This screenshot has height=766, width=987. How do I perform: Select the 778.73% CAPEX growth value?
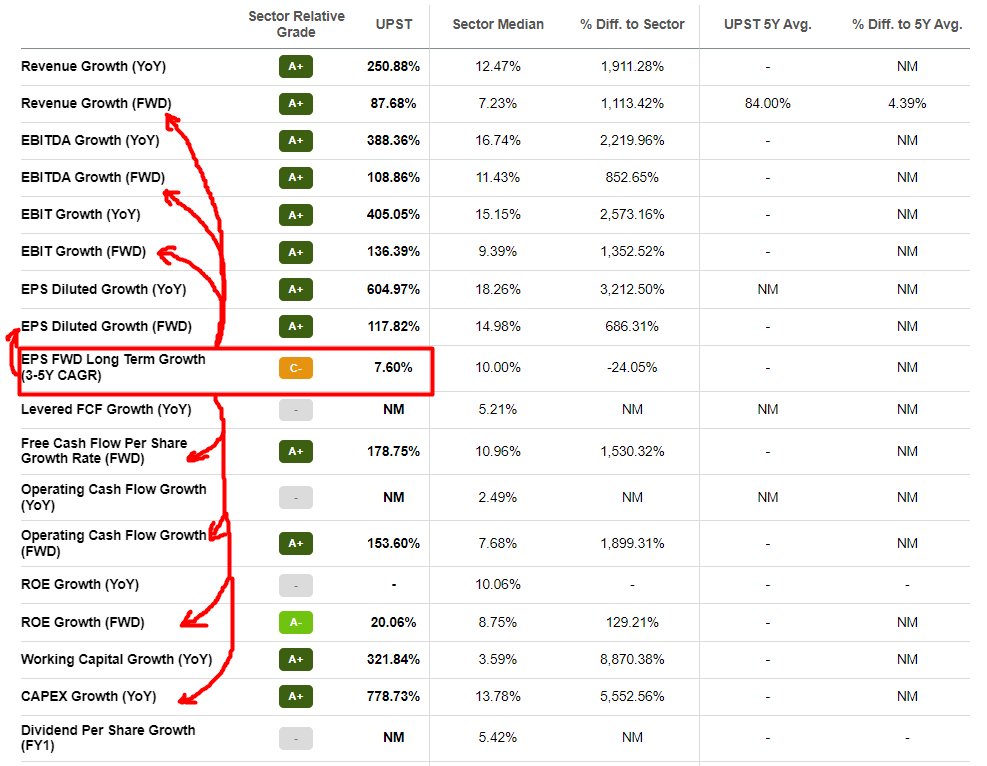(x=393, y=697)
